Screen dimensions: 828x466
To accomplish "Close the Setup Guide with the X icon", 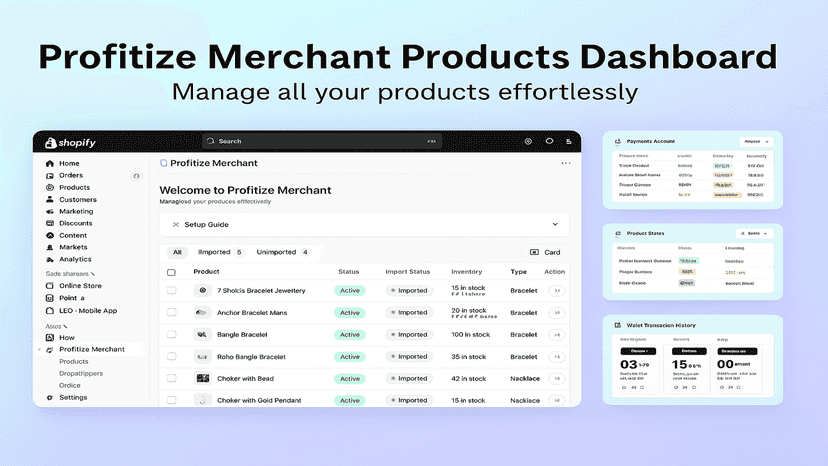I will 176,225.
